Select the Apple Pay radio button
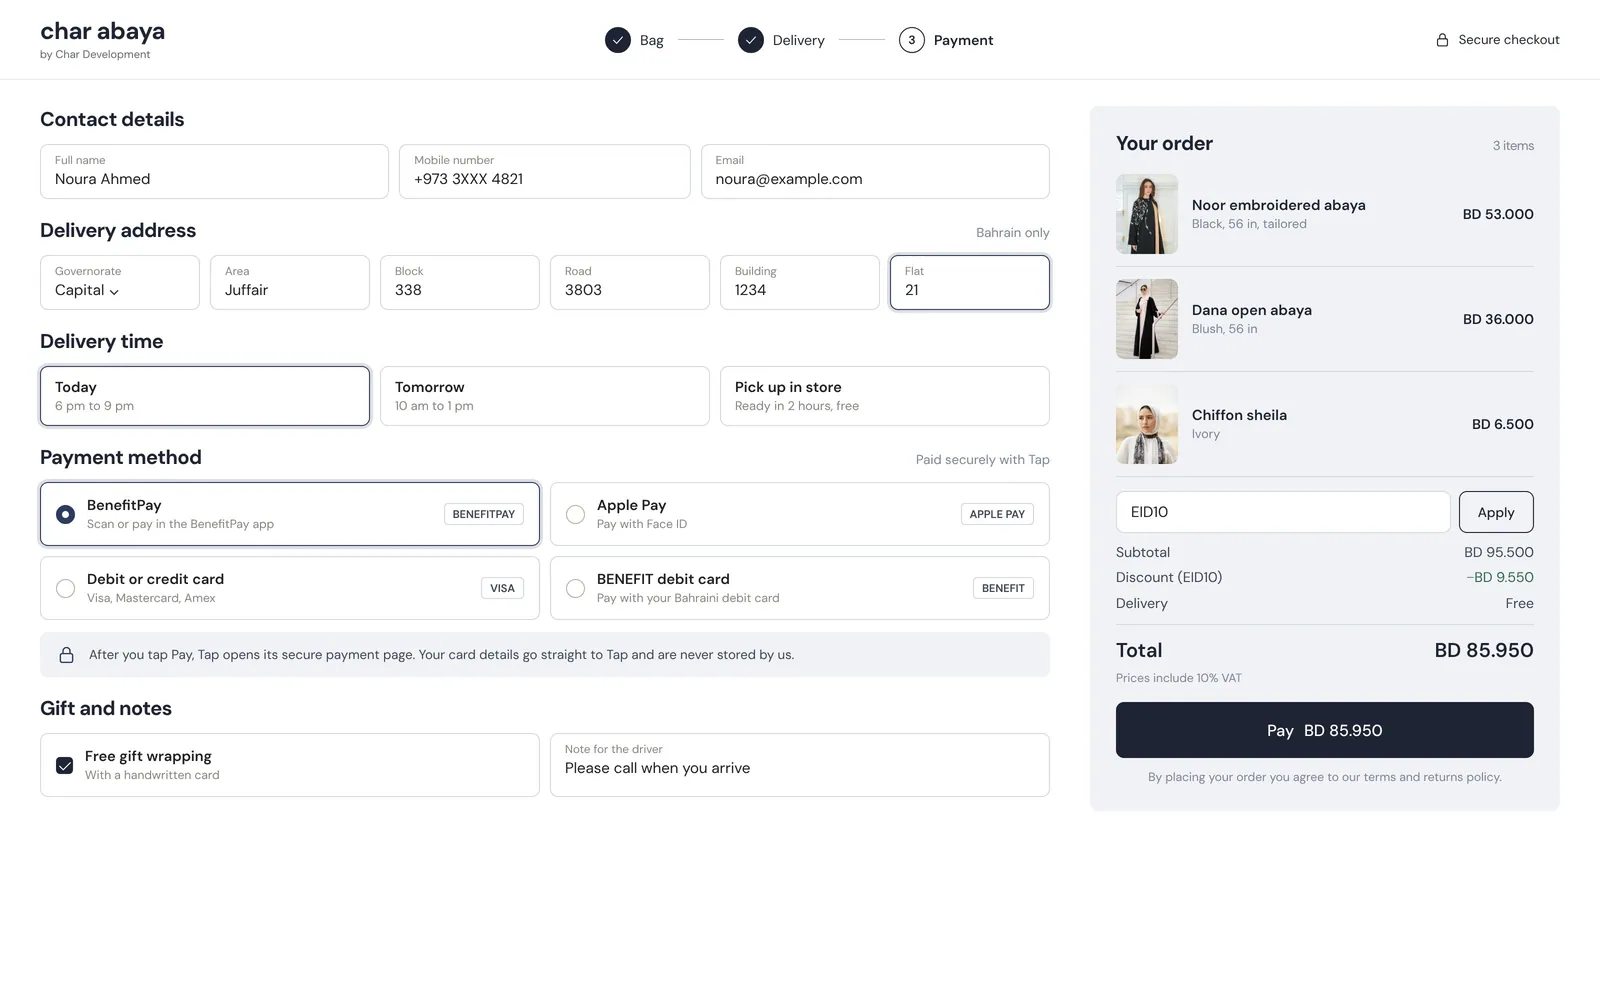The height and width of the screenshot is (1000, 1600). 575,514
